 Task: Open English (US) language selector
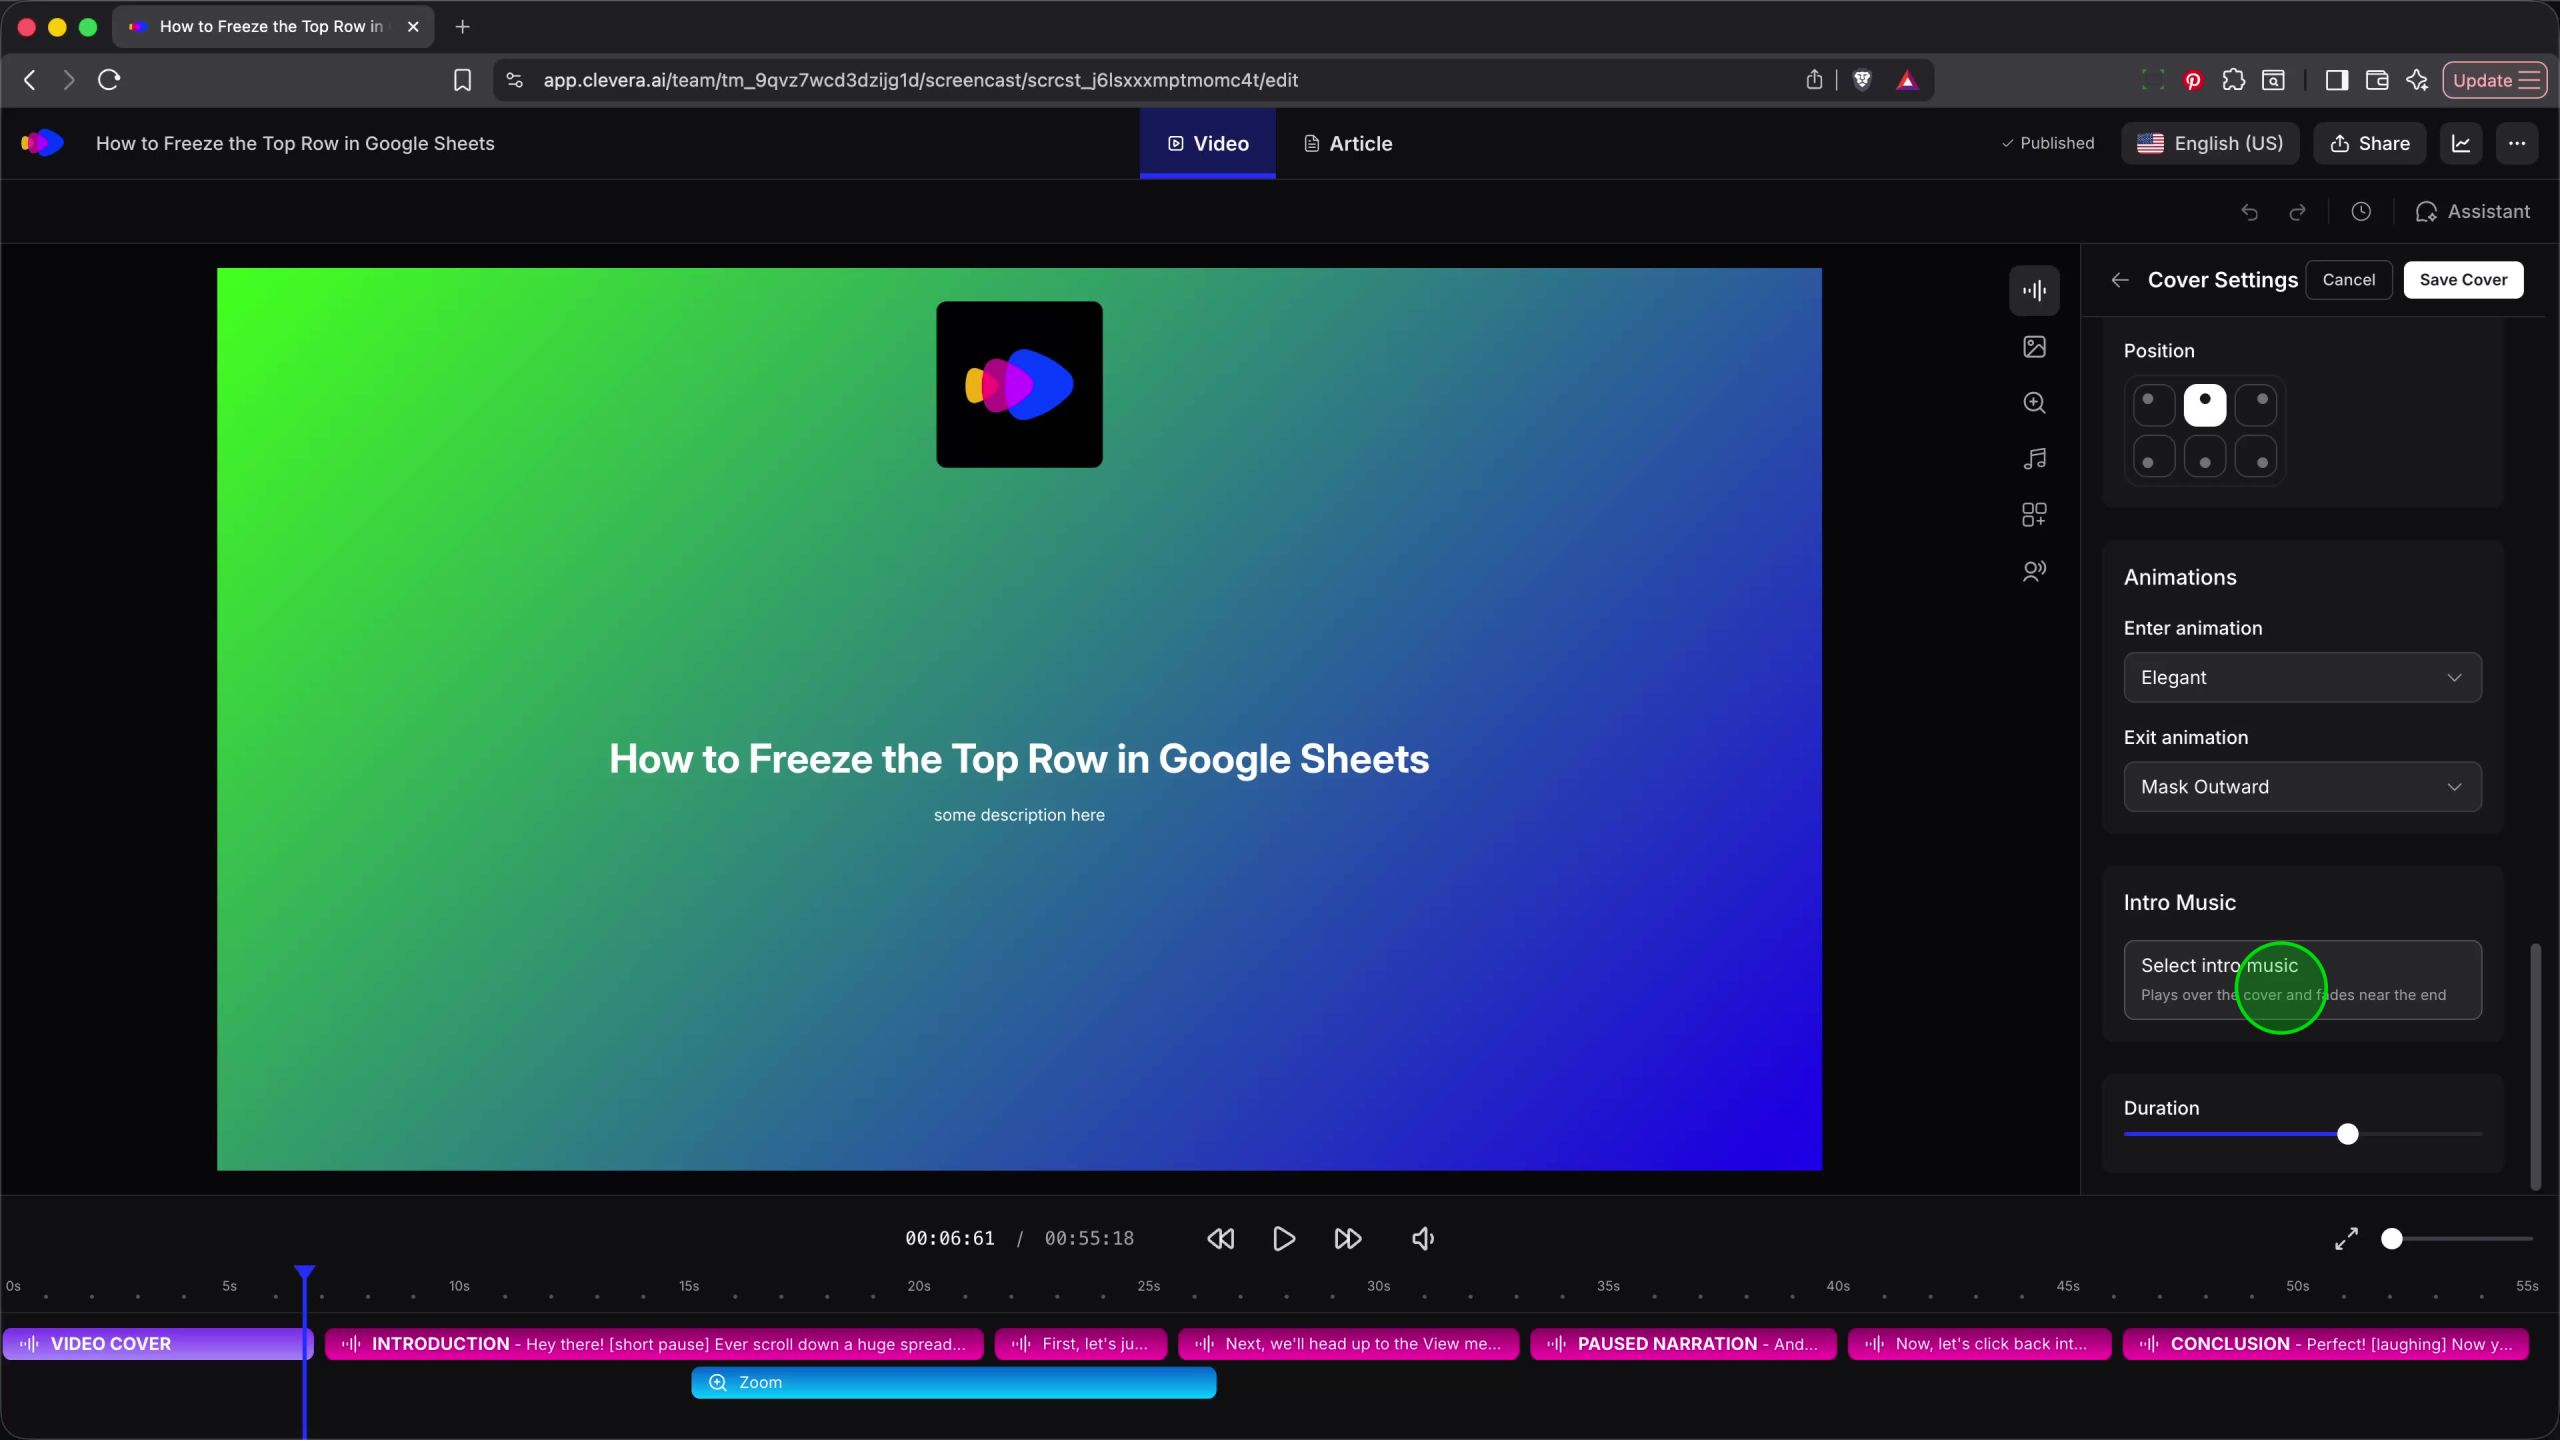[2210, 143]
